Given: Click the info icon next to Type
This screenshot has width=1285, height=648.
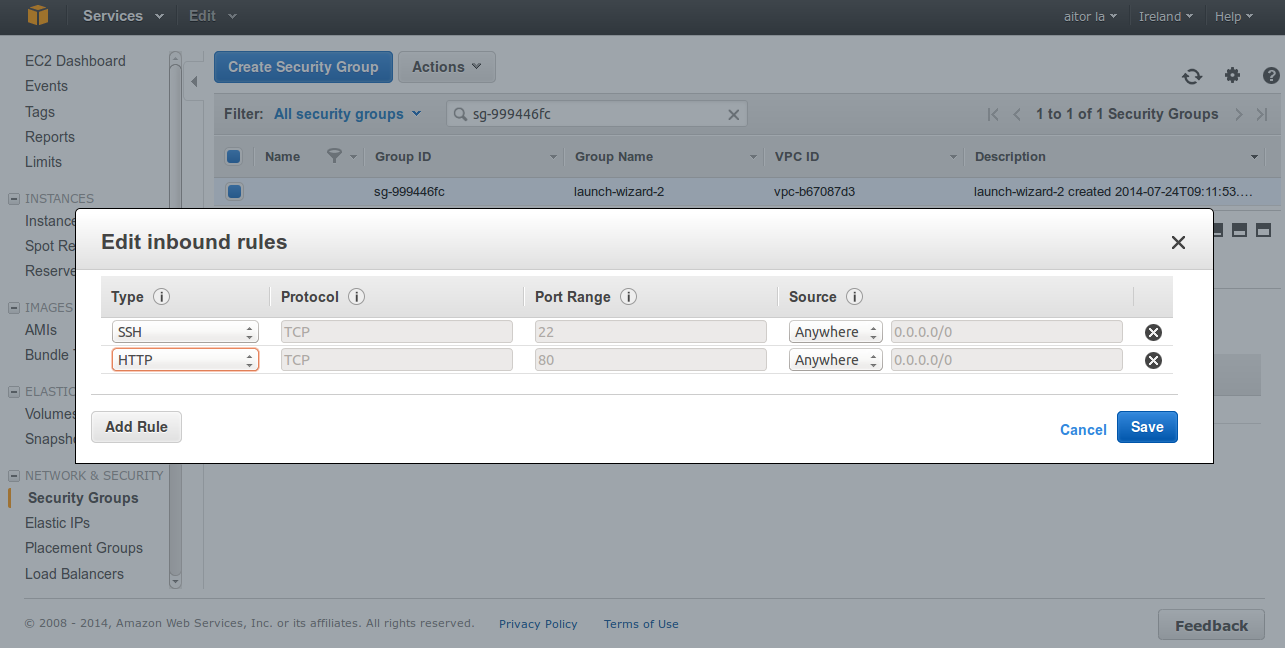Looking at the screenshot, I should coord(161,297).
